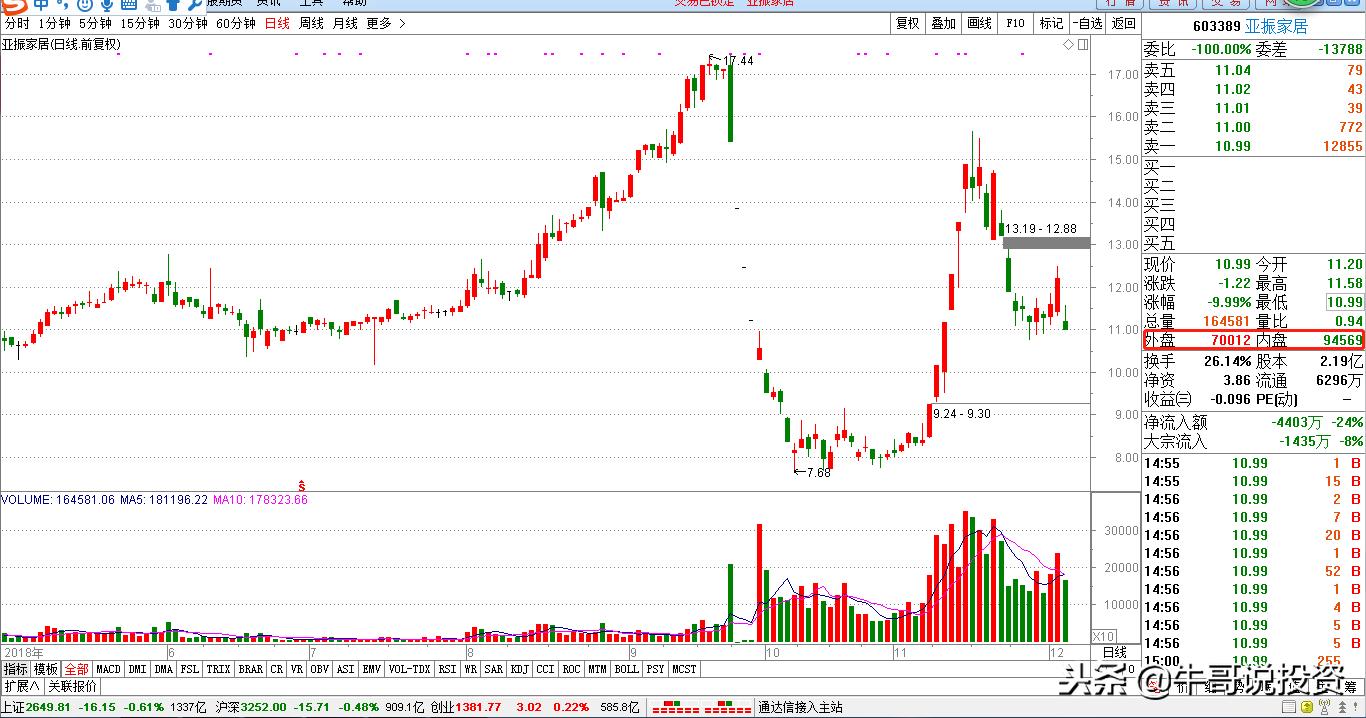Select the 60分钟 period

pyautogui.click(x=236, y=23)
